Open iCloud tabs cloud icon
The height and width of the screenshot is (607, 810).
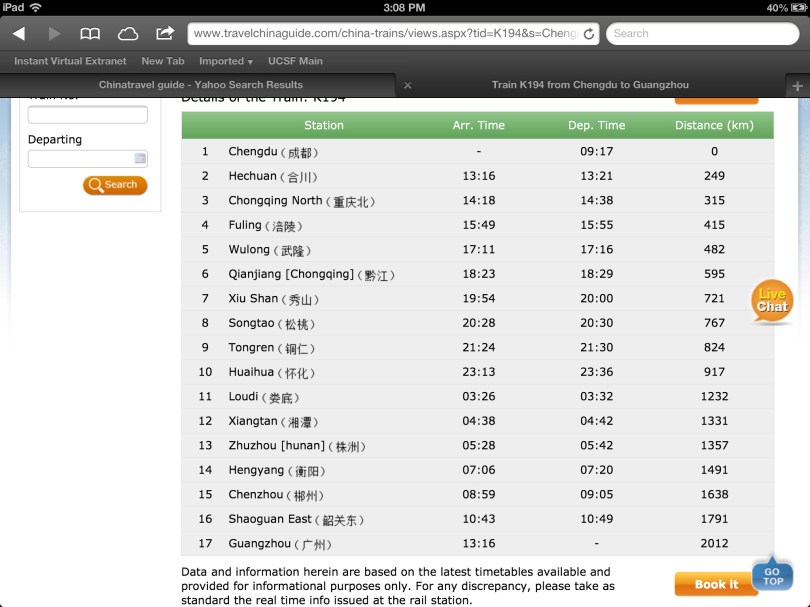coord(128,34)
